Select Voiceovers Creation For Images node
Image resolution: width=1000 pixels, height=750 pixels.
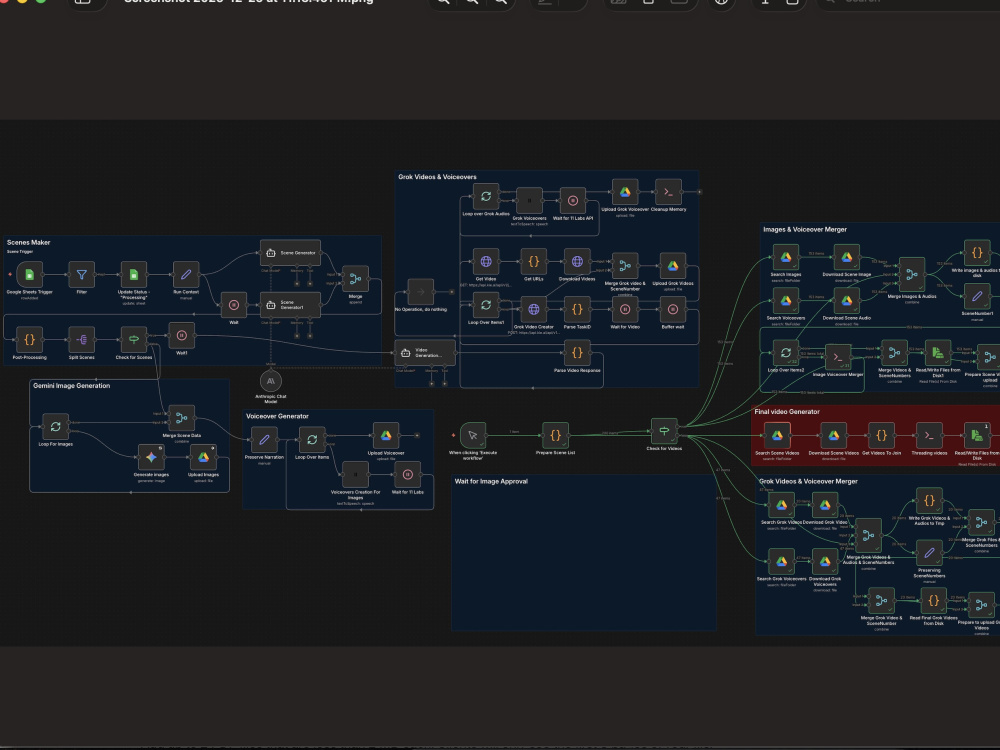click(355, 474)
